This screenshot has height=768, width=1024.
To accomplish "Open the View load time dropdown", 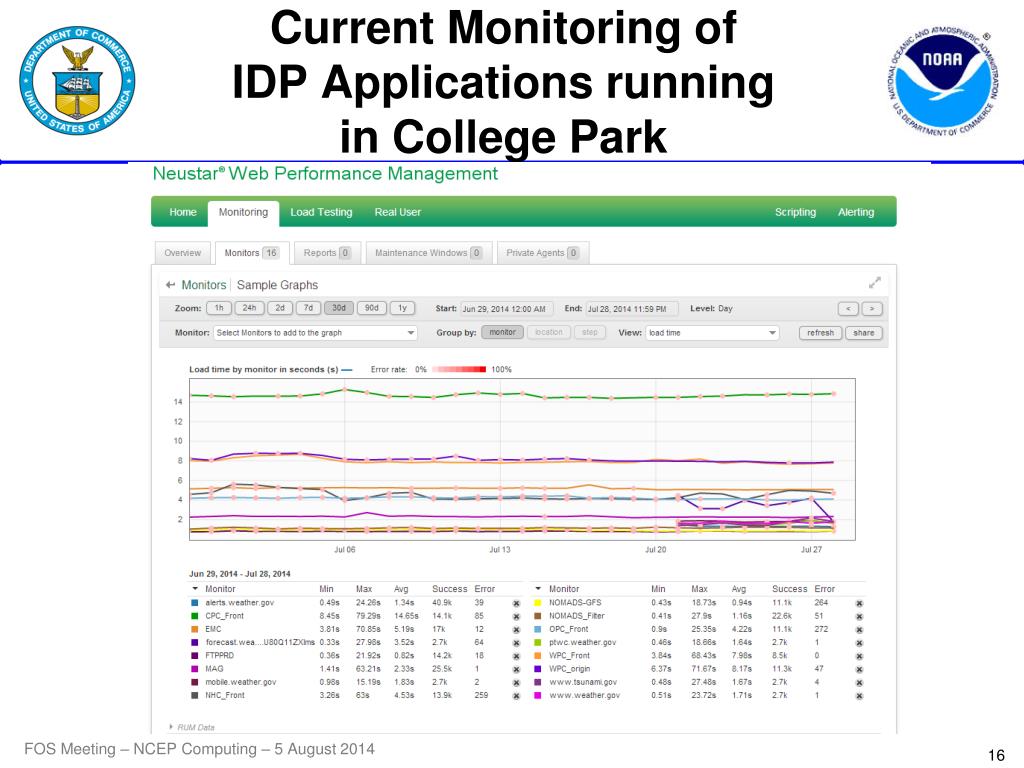I will (712, 333).
